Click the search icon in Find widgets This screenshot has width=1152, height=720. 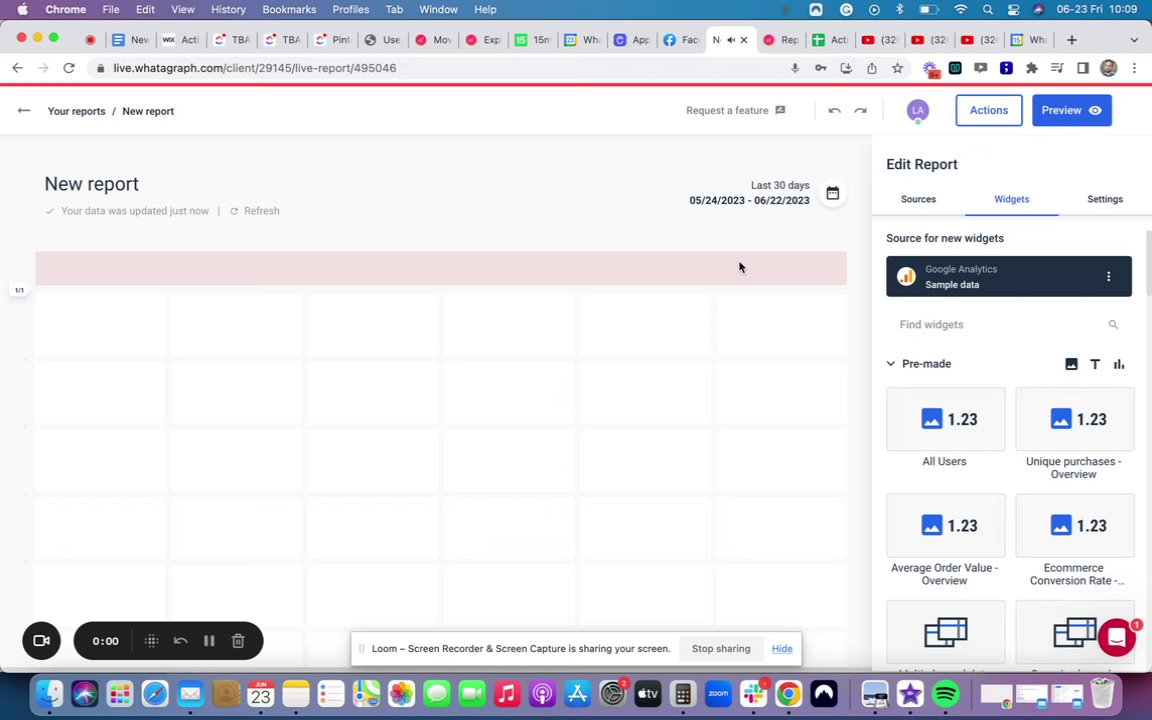(x=1113, y=325)
